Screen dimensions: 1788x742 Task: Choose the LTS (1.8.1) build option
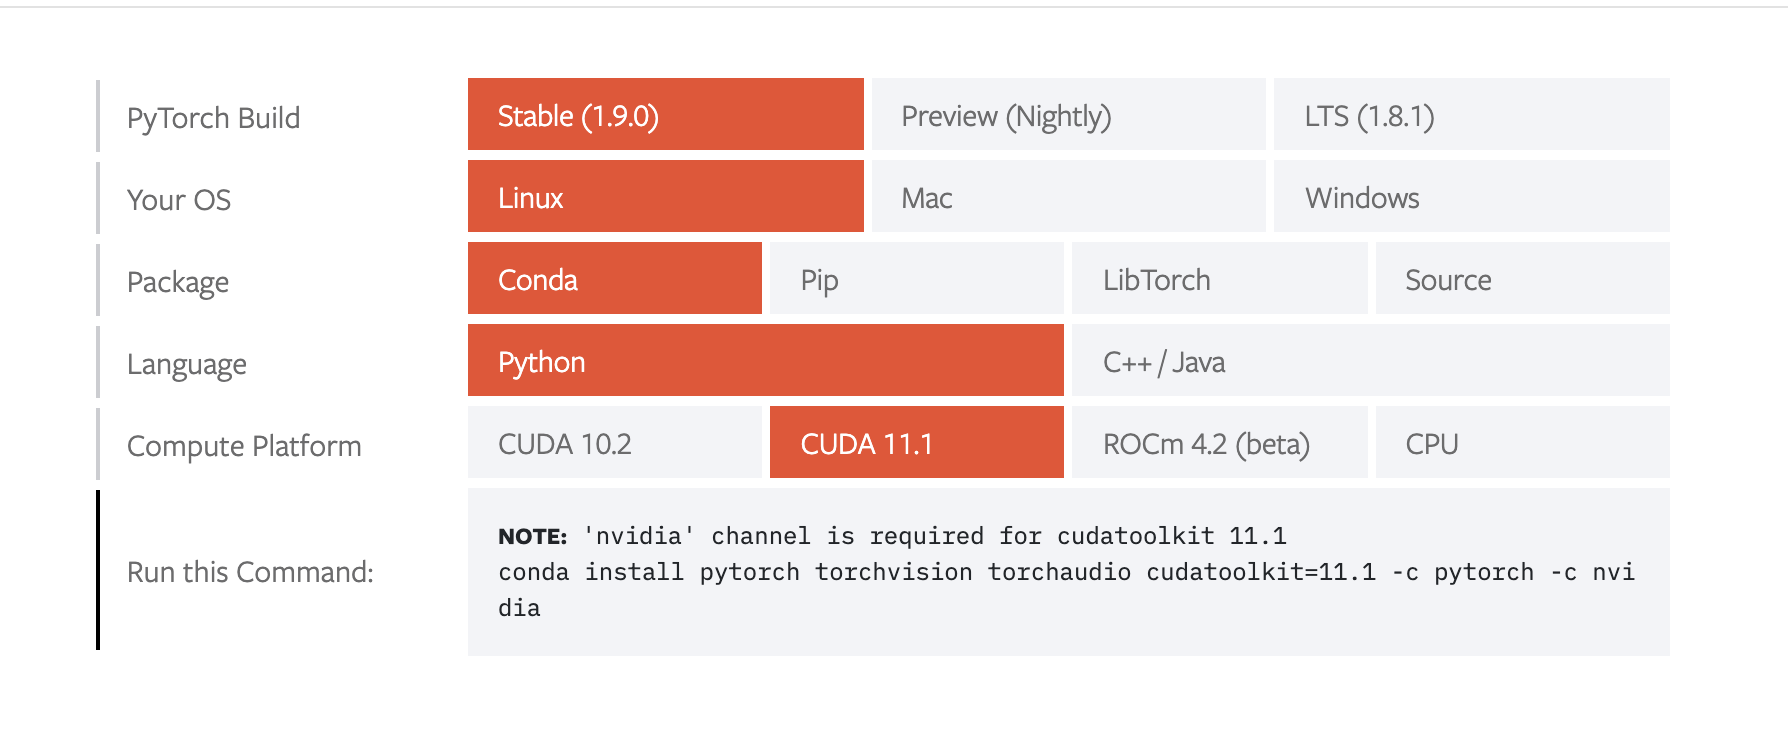click(x=1471, y=115)
